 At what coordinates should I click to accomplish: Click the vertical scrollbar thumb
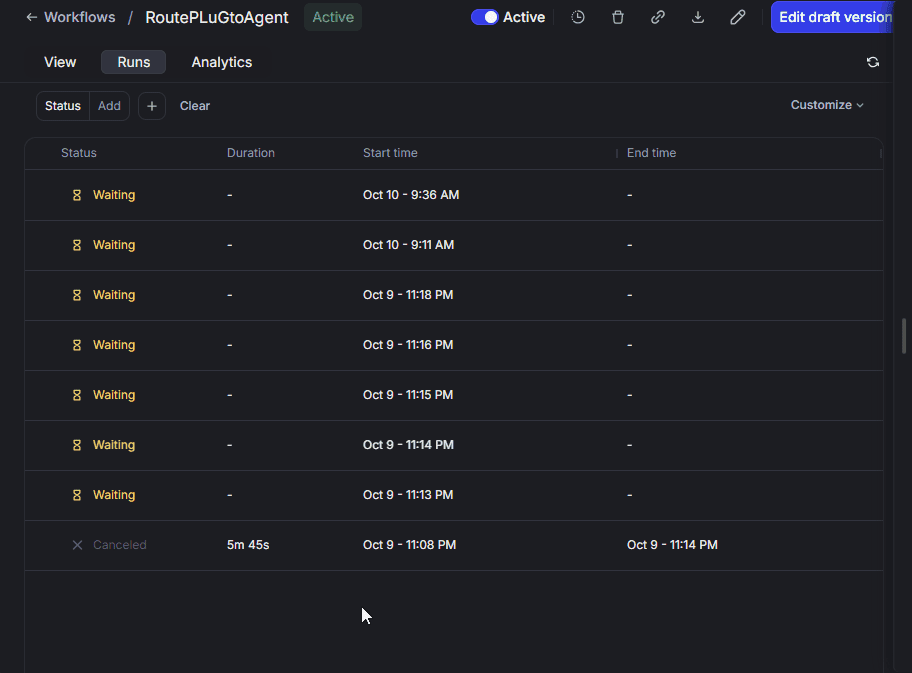tap(904, 336)
